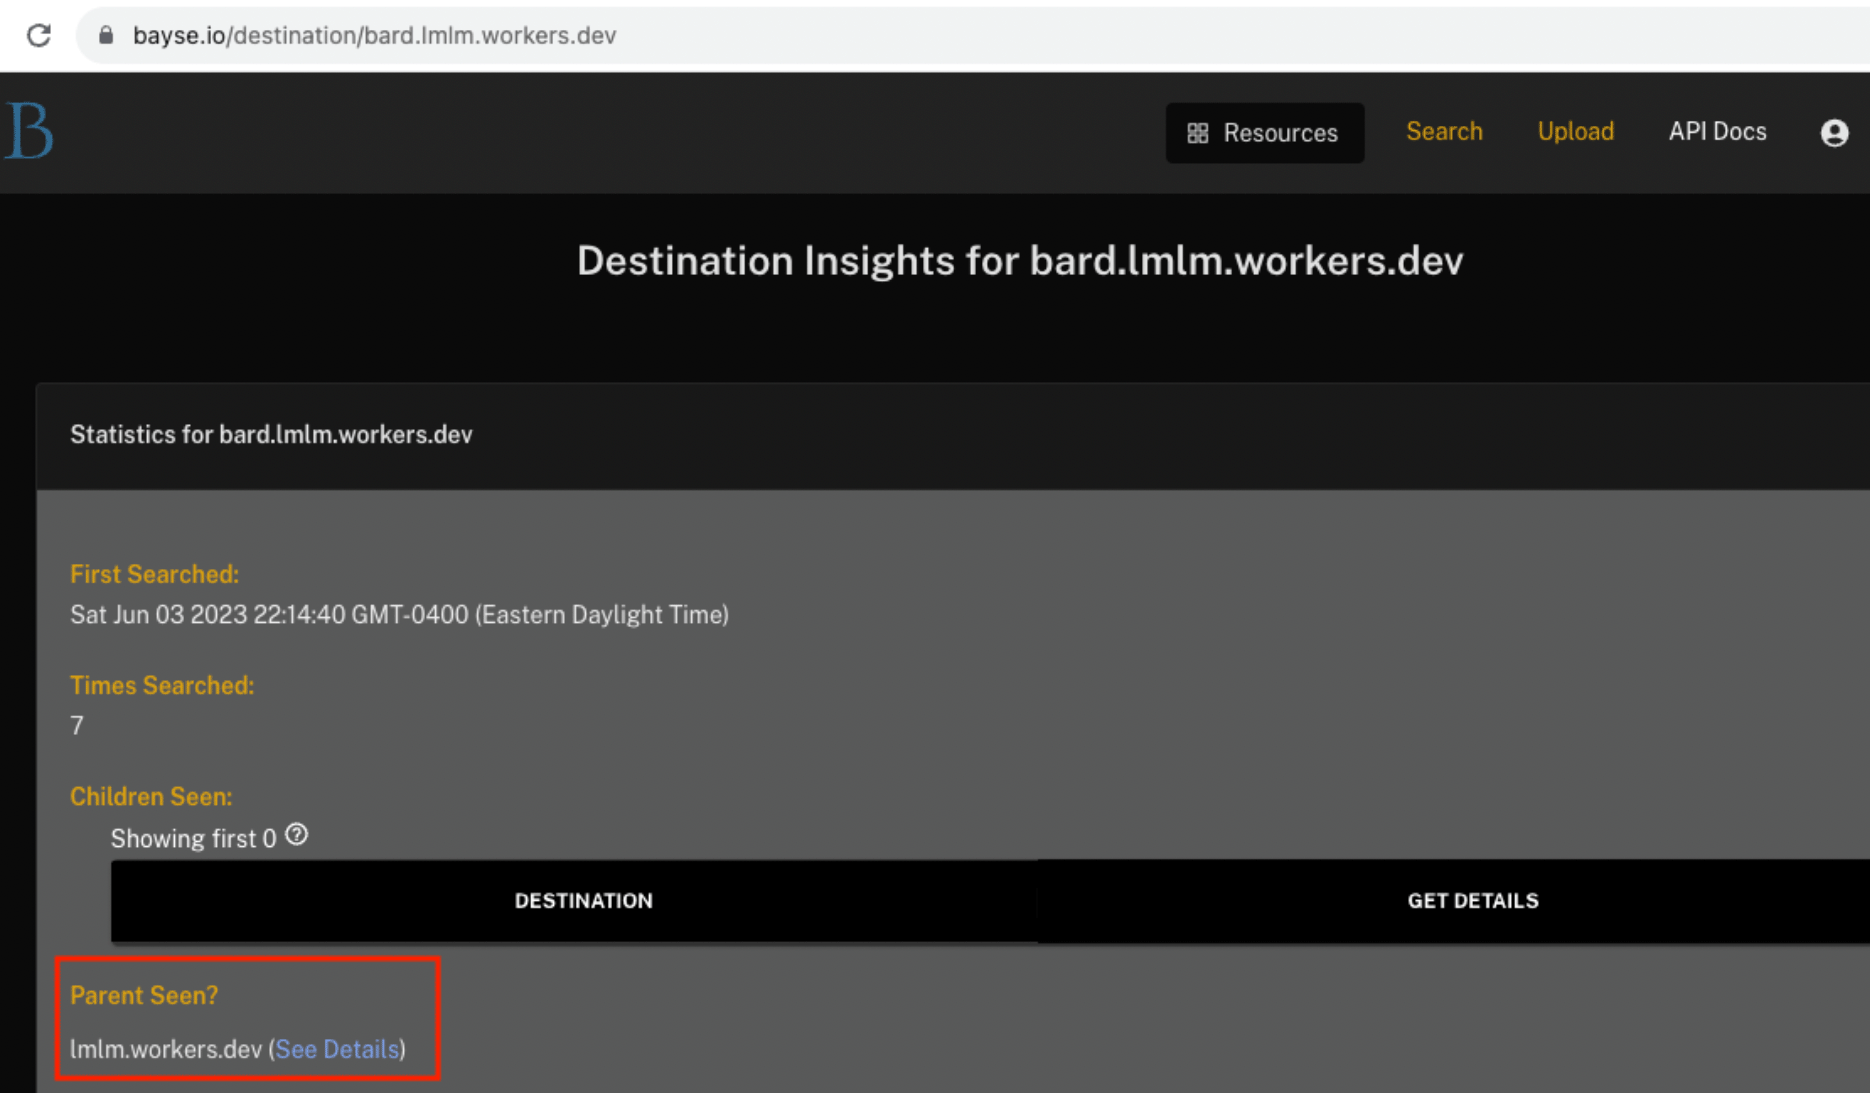
Task: Select the Parent Seen? label
Action: (x=144, y=995)
